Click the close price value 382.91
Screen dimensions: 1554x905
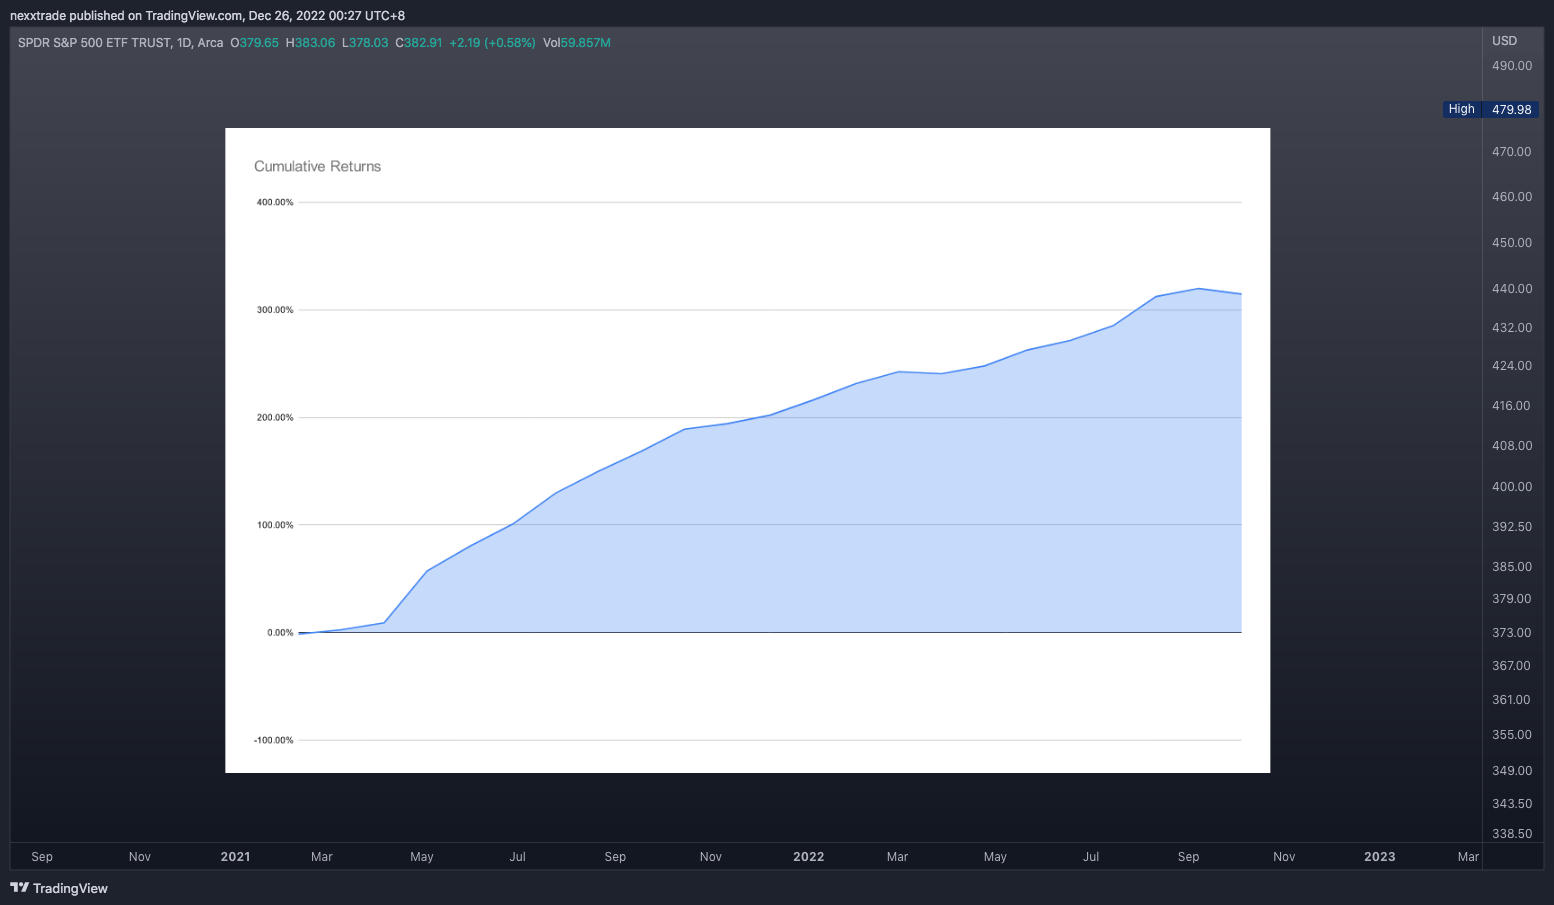(423, 43)
